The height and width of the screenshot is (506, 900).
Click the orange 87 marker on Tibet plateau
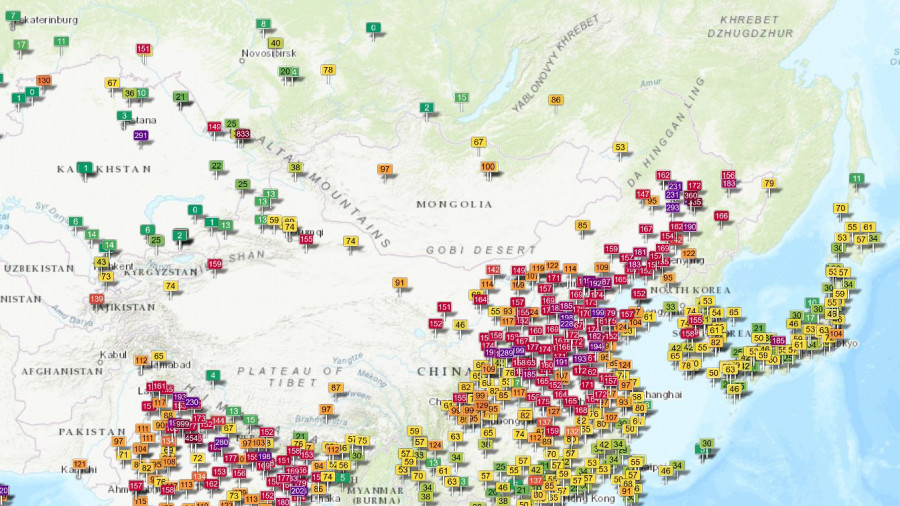point(336,387)
